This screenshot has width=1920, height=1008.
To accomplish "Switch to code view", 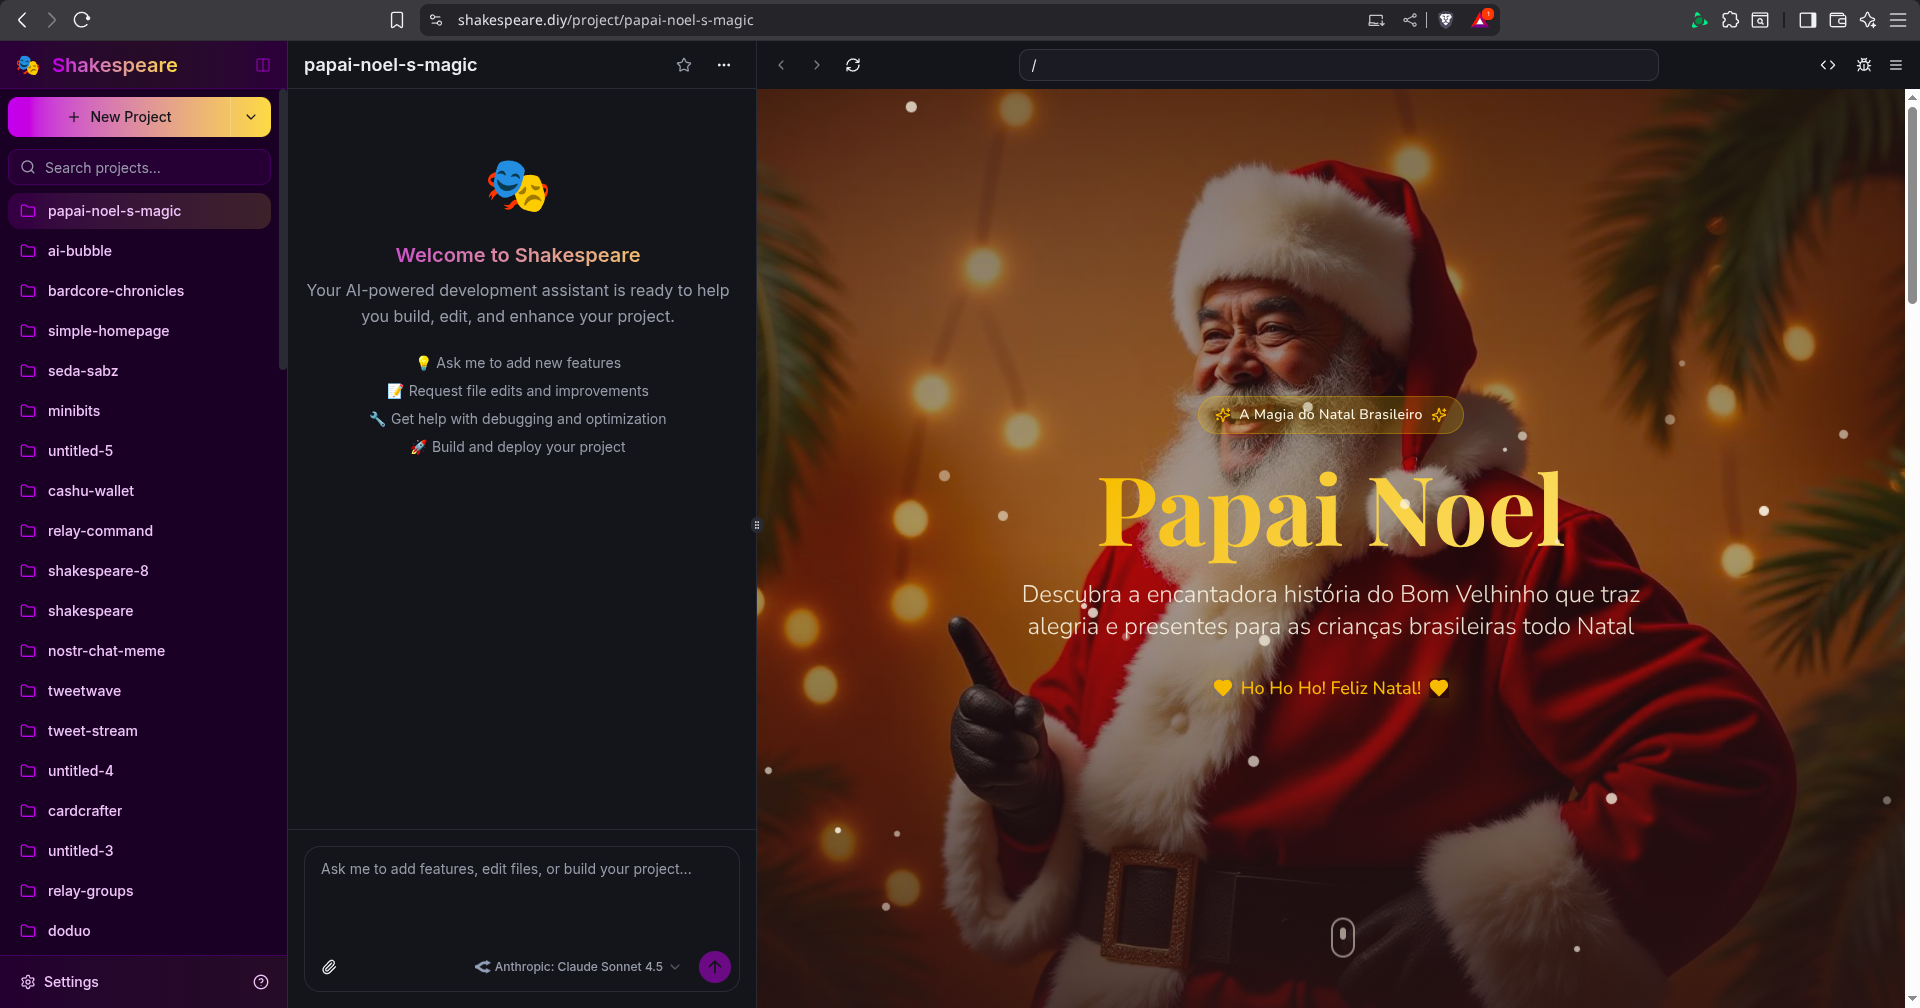I will [1828, 65].
